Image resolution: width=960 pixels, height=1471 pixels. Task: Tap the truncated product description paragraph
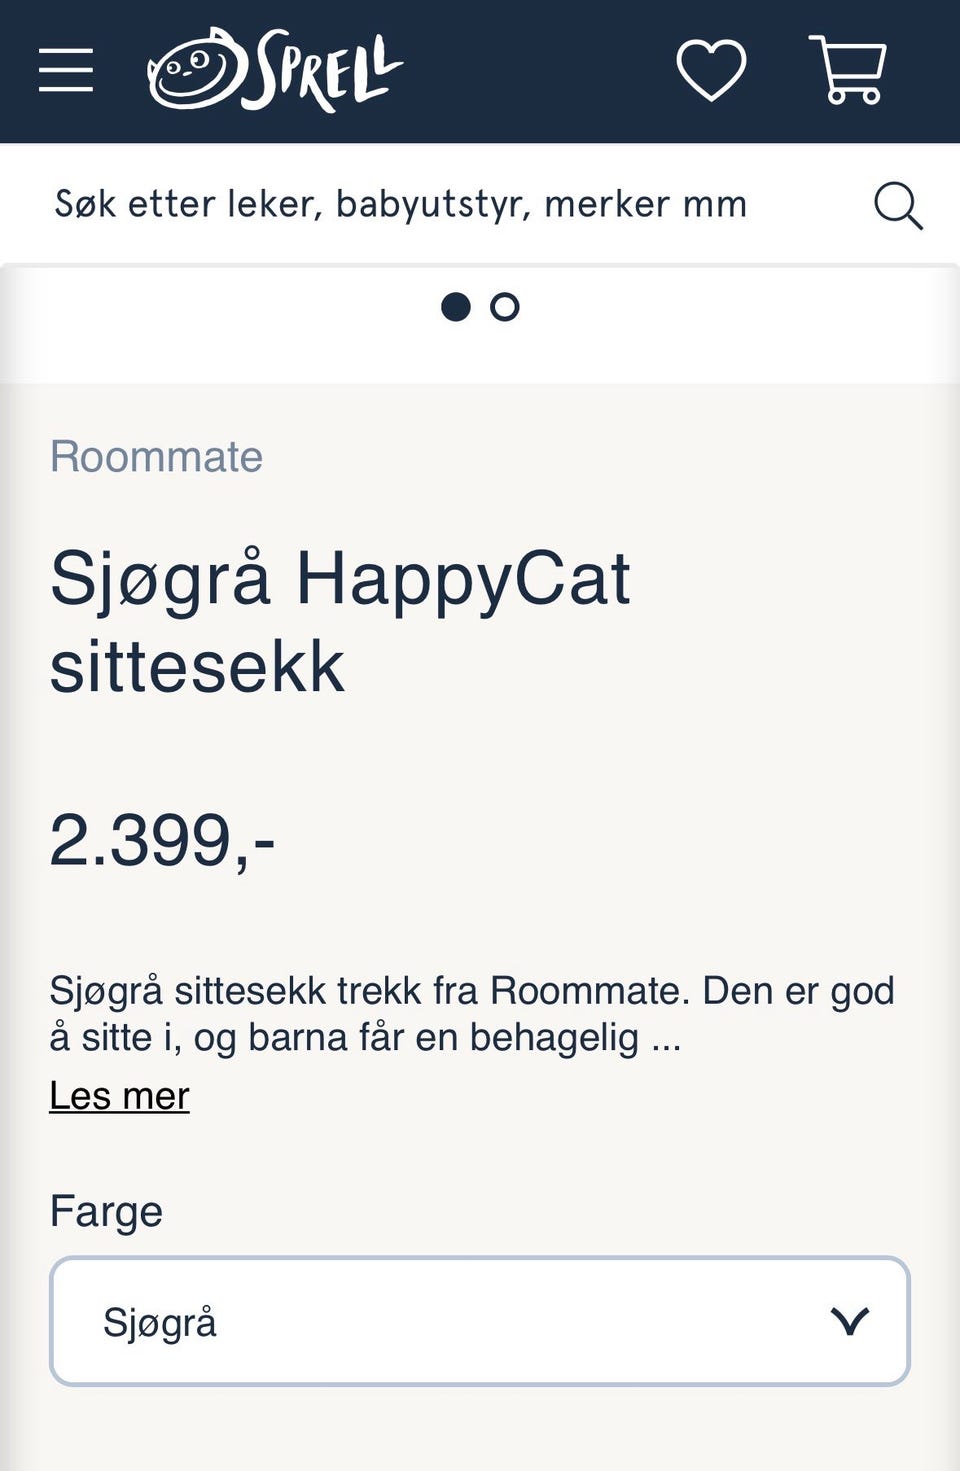point(472,1014)
